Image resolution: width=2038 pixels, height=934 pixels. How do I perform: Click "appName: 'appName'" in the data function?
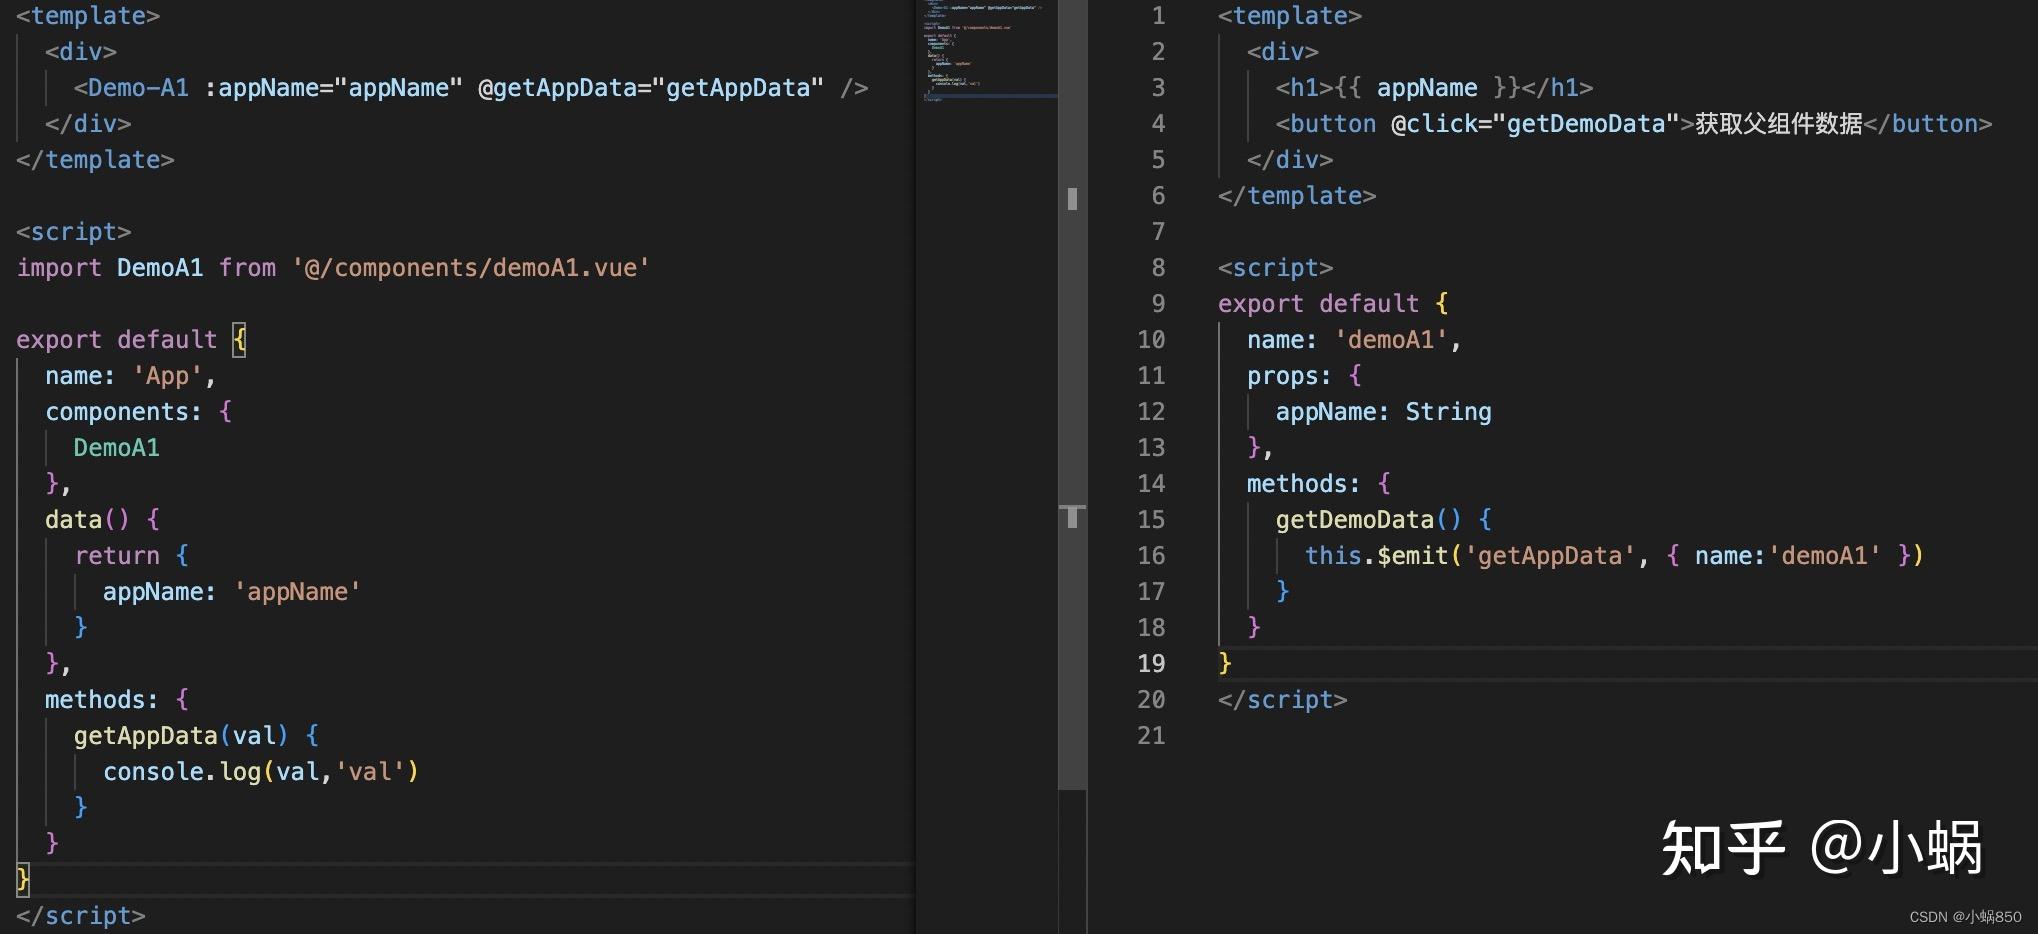click(x=231, y=592)
